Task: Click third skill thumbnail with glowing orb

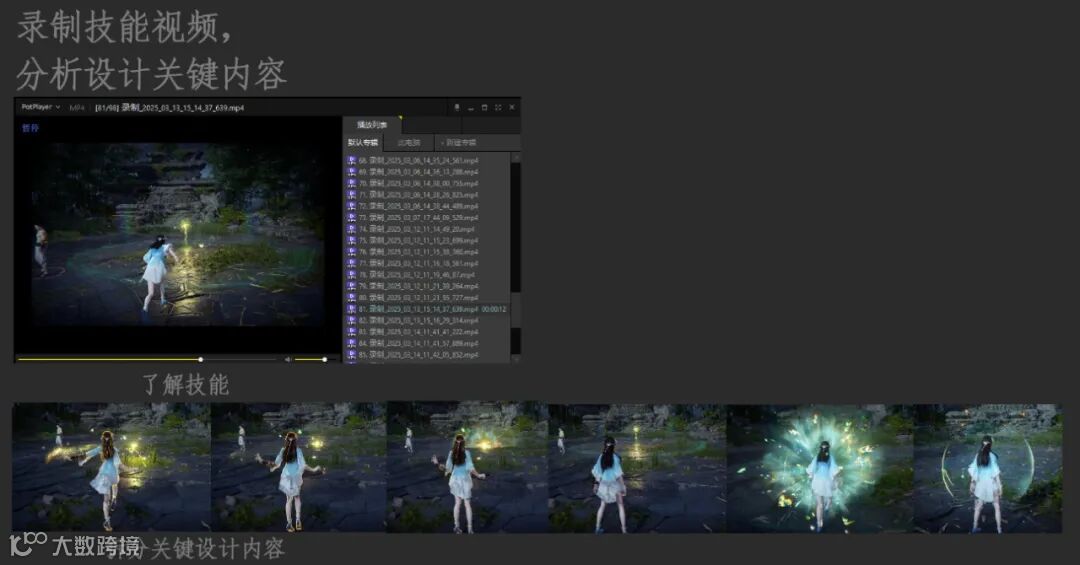Action: [x=468, y=468]
